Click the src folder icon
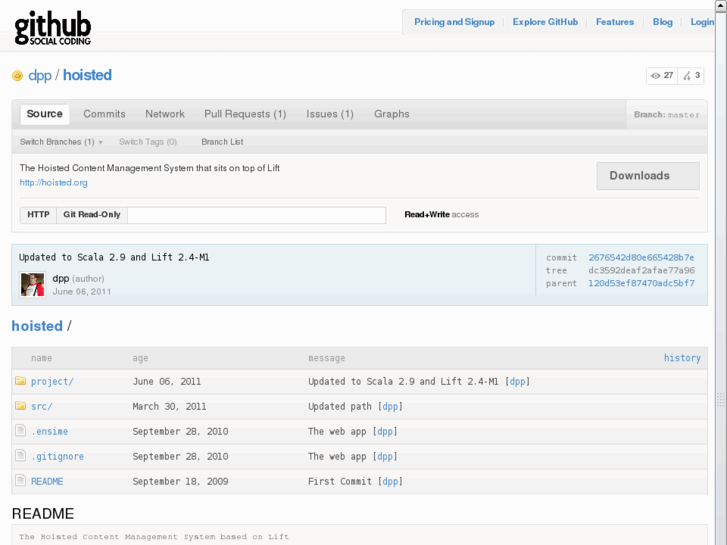Screen dimensions: 727x545 click(20, 406)
